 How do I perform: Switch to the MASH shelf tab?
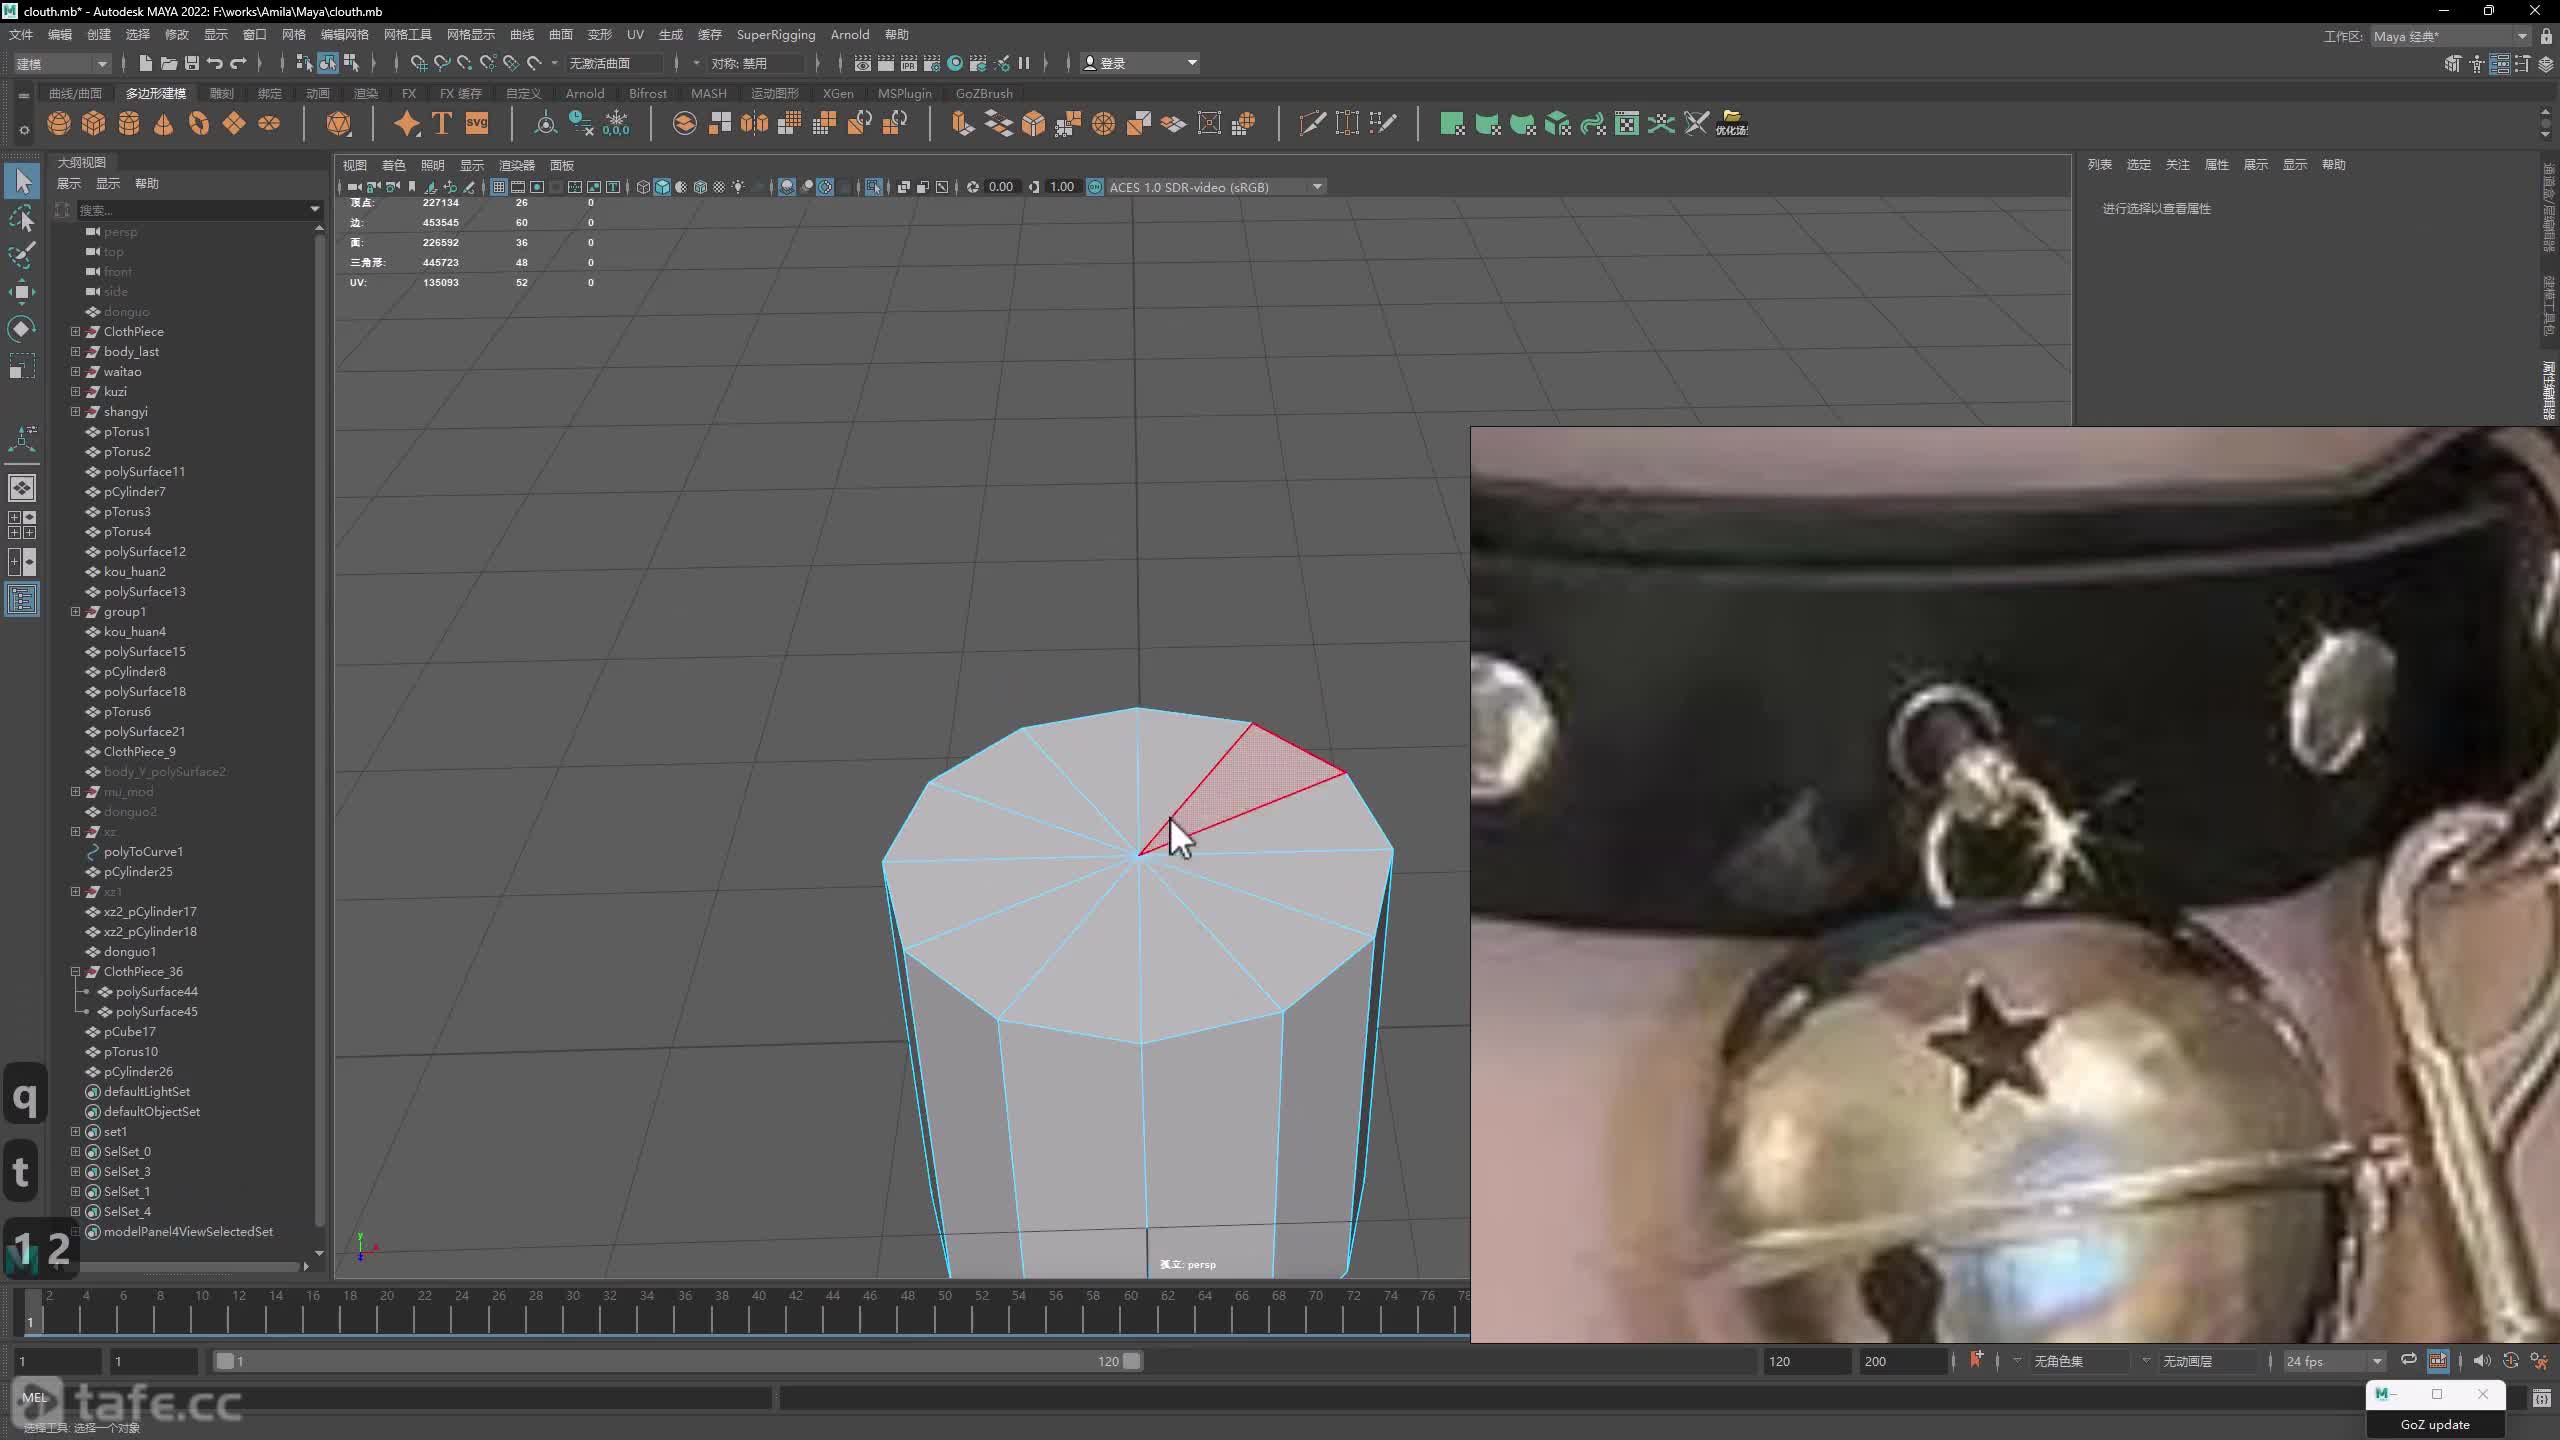pyautogui.click(x=708, y=93)
